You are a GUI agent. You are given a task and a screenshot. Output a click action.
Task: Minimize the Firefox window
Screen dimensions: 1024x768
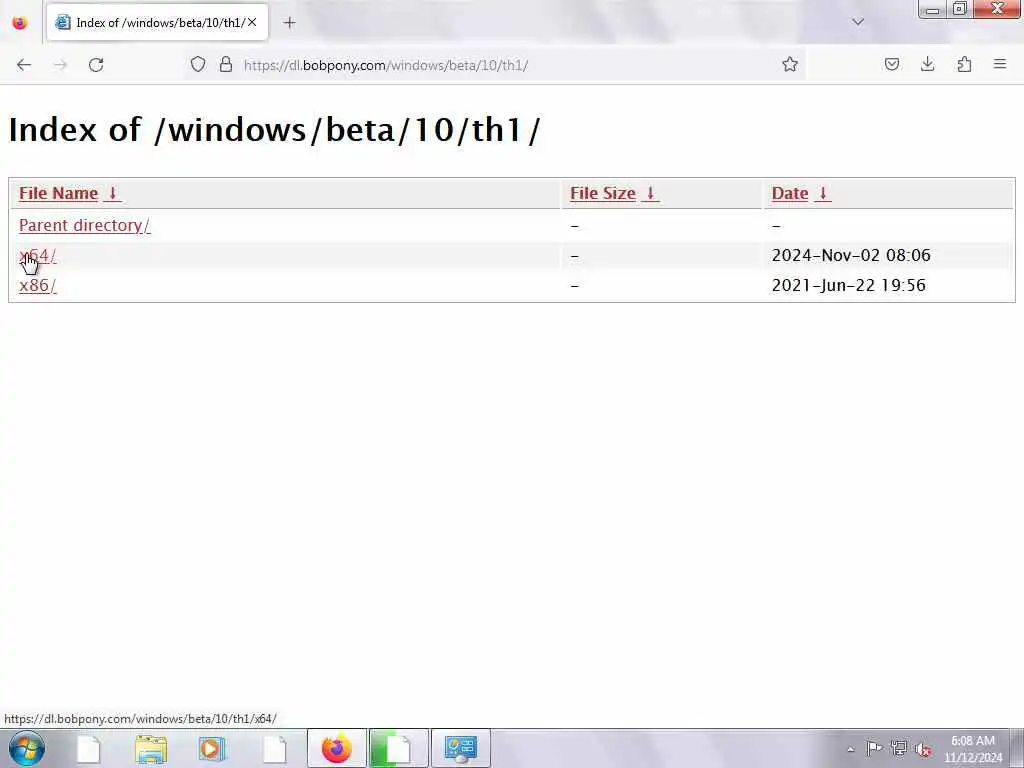tap(933, 10)
